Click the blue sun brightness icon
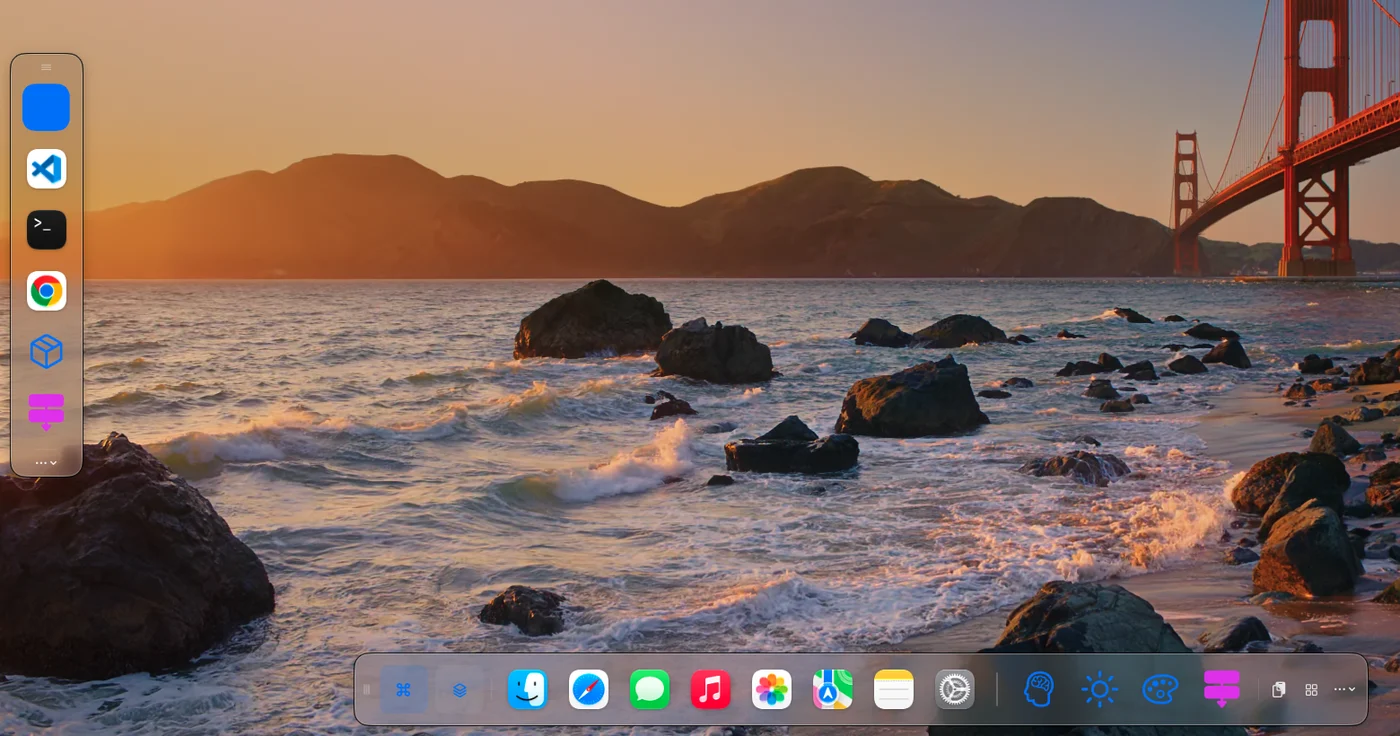 click(x=1100, y=690)
